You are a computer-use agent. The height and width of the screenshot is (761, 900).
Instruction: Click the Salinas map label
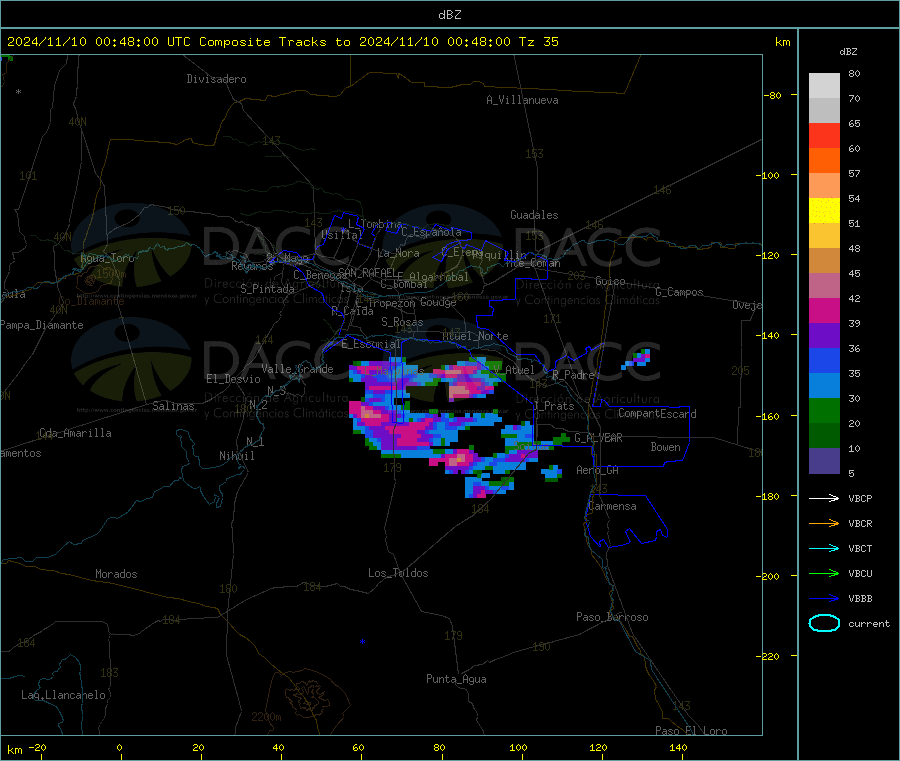pos(173,406)
